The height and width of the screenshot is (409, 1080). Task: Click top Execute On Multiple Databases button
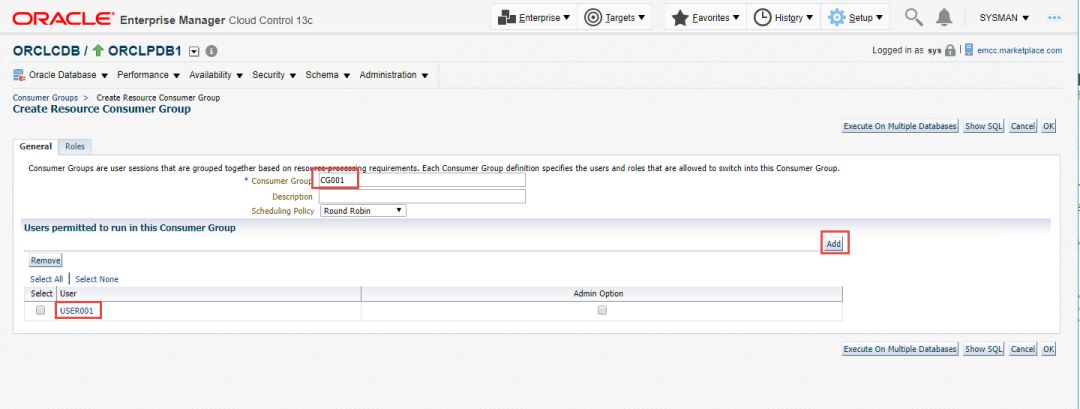tap(900, 127)
